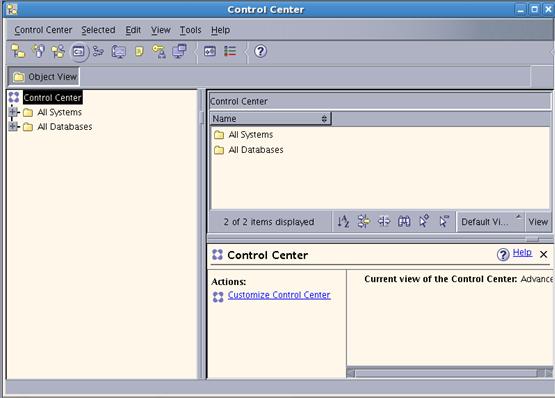
Task: Click the help question mark icon beside Help link
Action: (503, 254)
